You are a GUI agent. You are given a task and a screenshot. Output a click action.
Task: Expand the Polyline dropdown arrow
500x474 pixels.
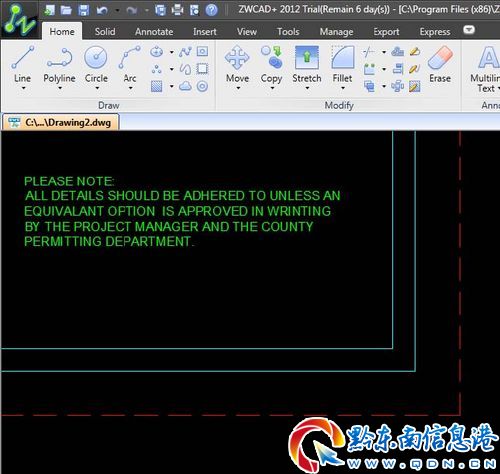[x=60, y=88]
